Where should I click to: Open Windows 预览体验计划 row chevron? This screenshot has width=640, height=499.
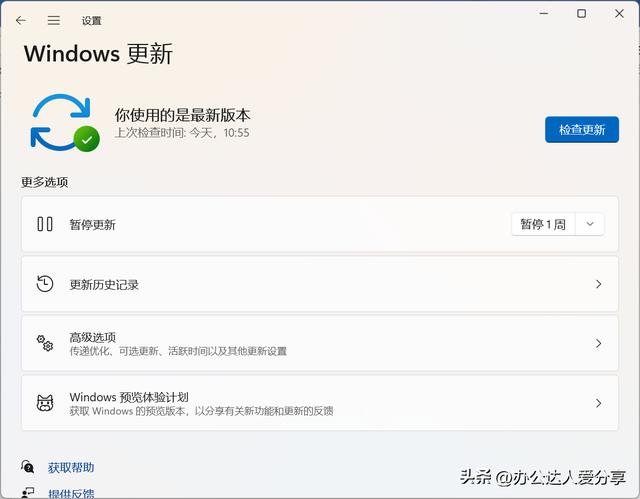click(x=598, y=403)
